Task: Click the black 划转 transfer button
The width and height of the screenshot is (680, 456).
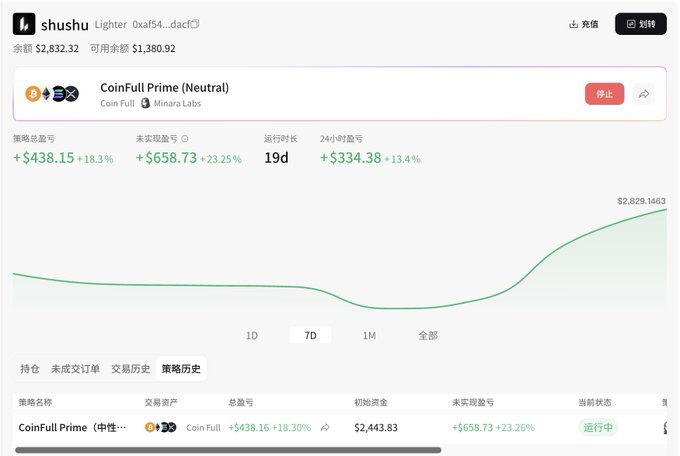Action: pos(641,24)
